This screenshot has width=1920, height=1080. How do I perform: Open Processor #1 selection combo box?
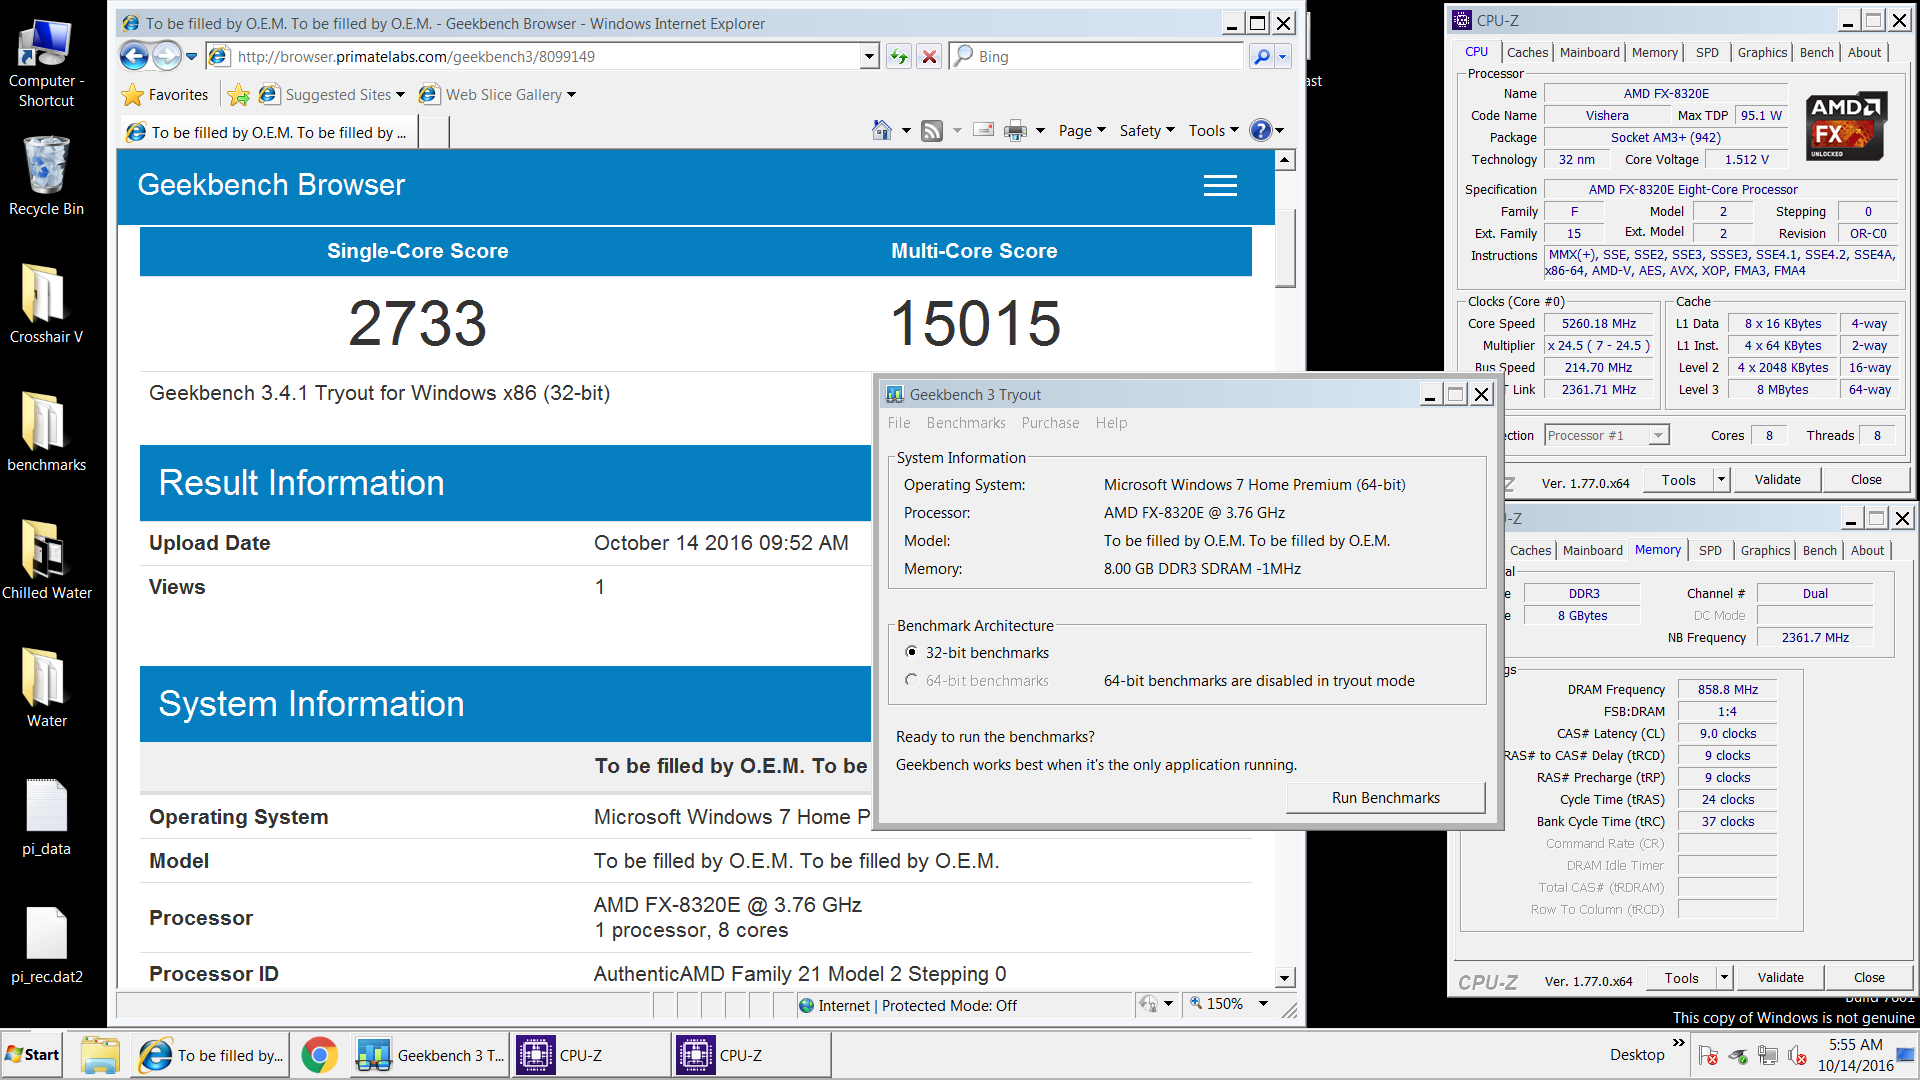[1607, 435]
